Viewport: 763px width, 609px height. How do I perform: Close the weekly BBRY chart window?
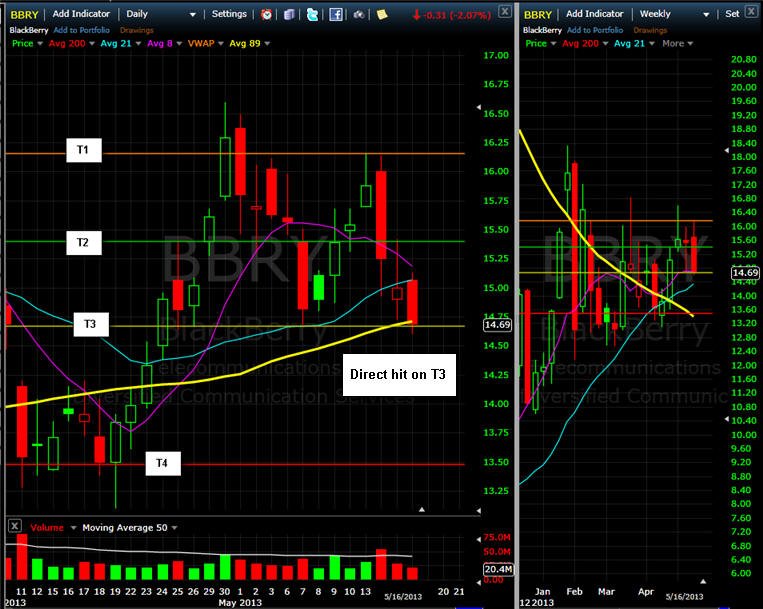(x=752, y=11)
